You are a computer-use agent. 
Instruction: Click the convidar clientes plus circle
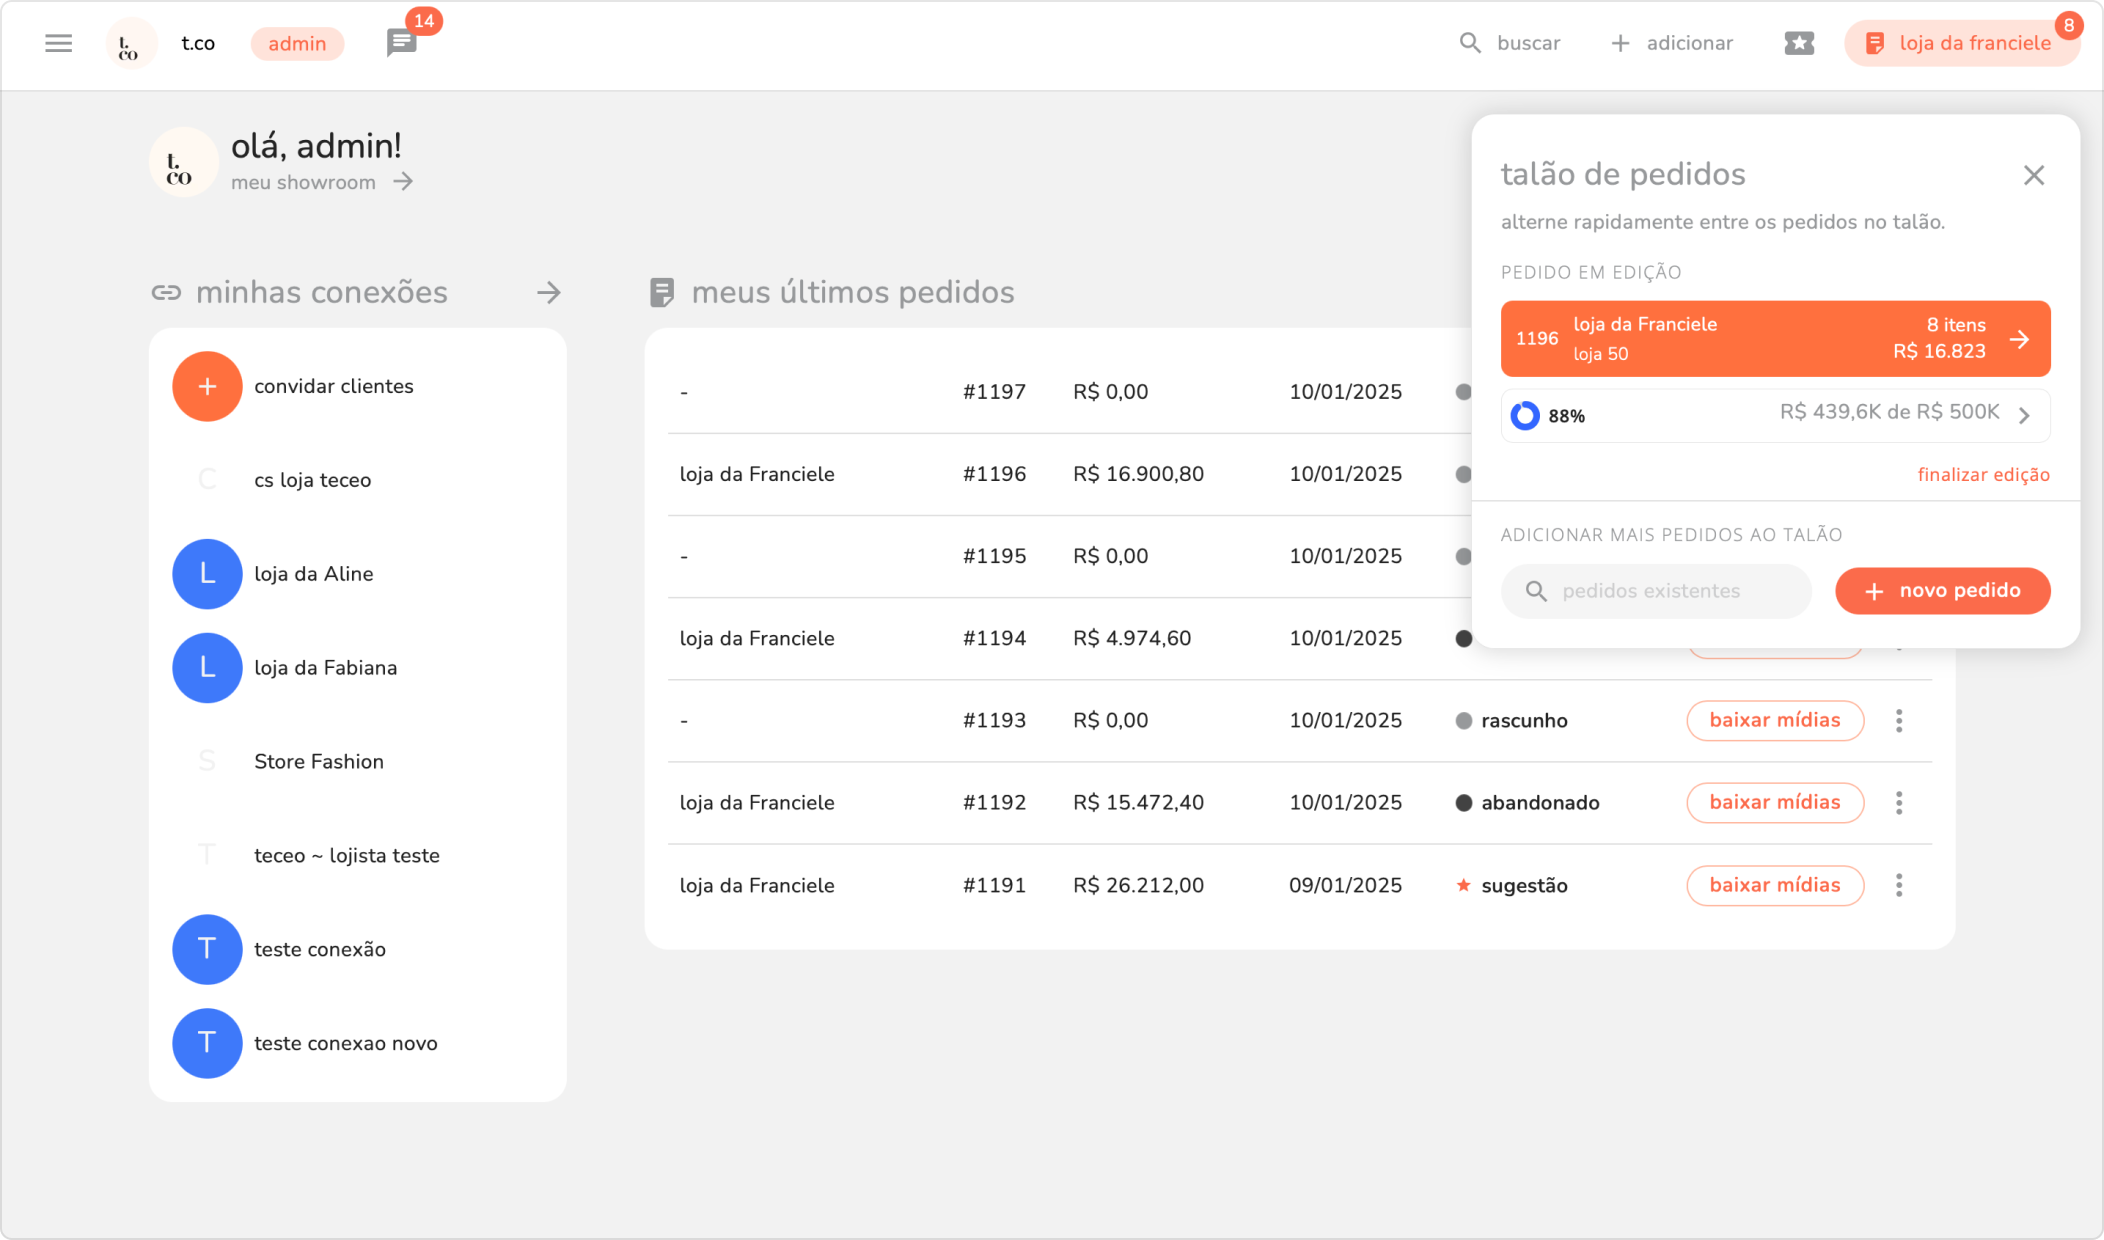207,386
